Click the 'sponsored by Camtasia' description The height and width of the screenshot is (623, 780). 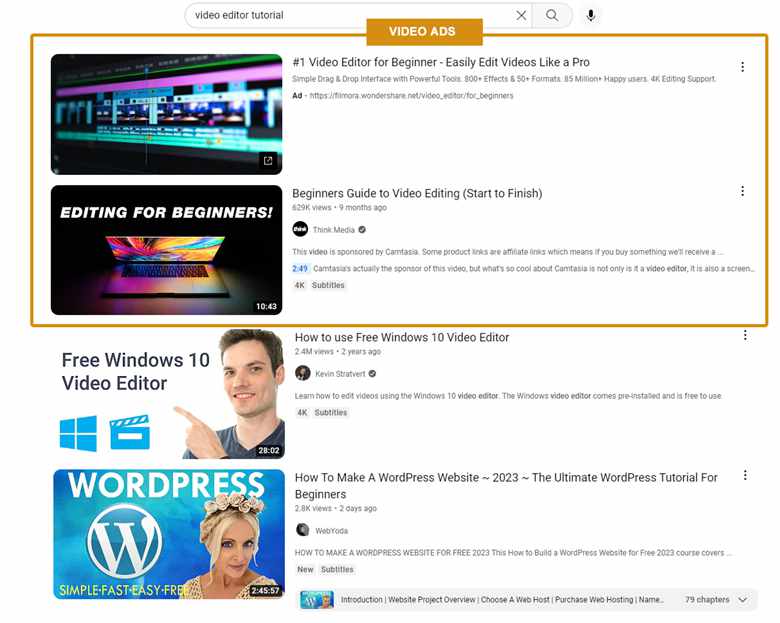point(508,252)
